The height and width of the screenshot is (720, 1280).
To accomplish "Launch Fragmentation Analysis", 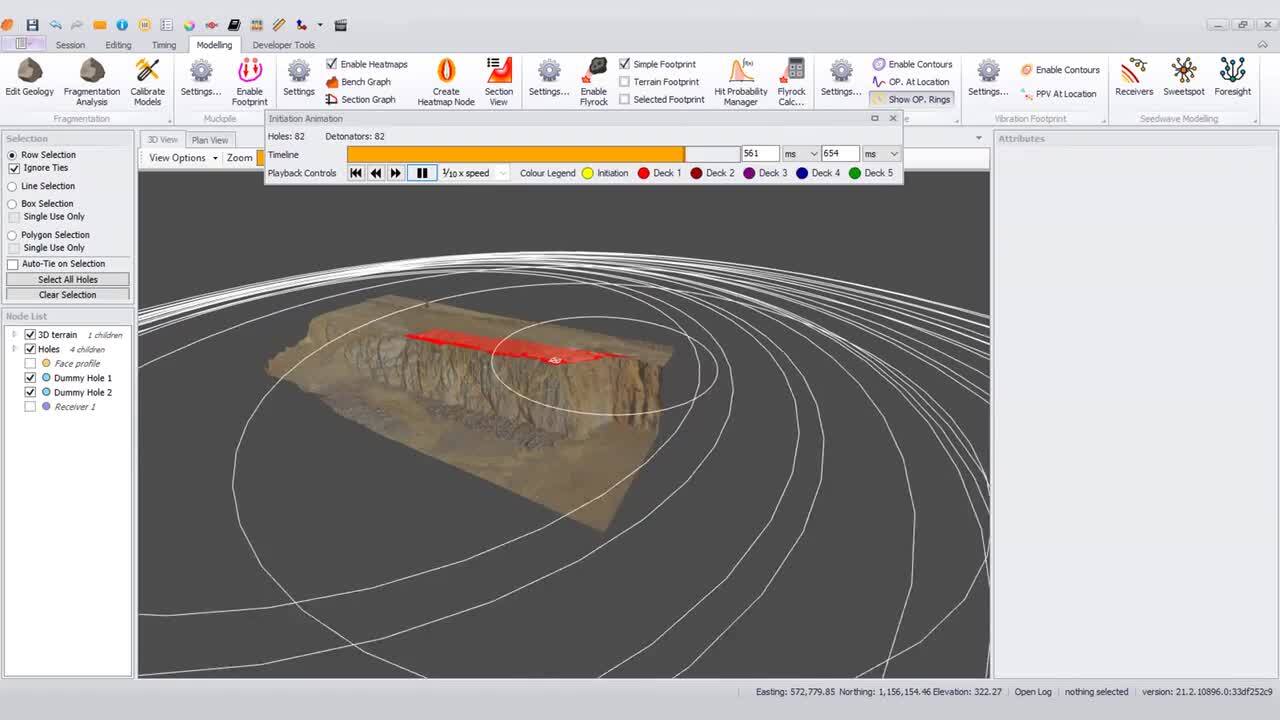I will (92, 81).
